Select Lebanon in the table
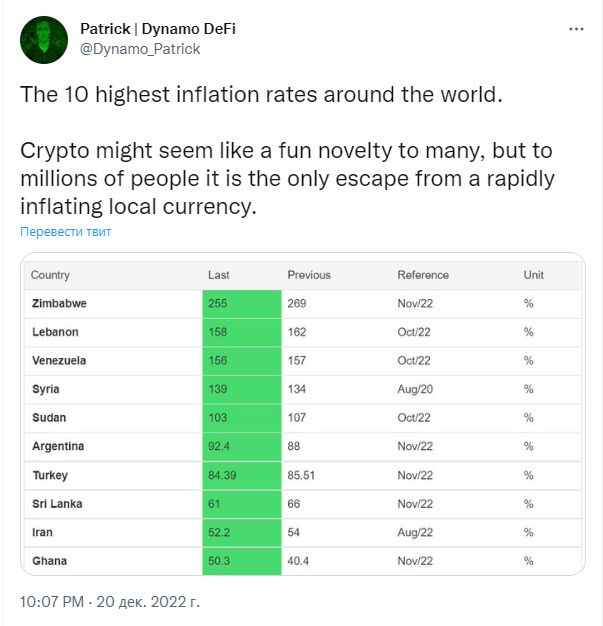The height and width of the screenshot is (626, 603). click(55, 332)
